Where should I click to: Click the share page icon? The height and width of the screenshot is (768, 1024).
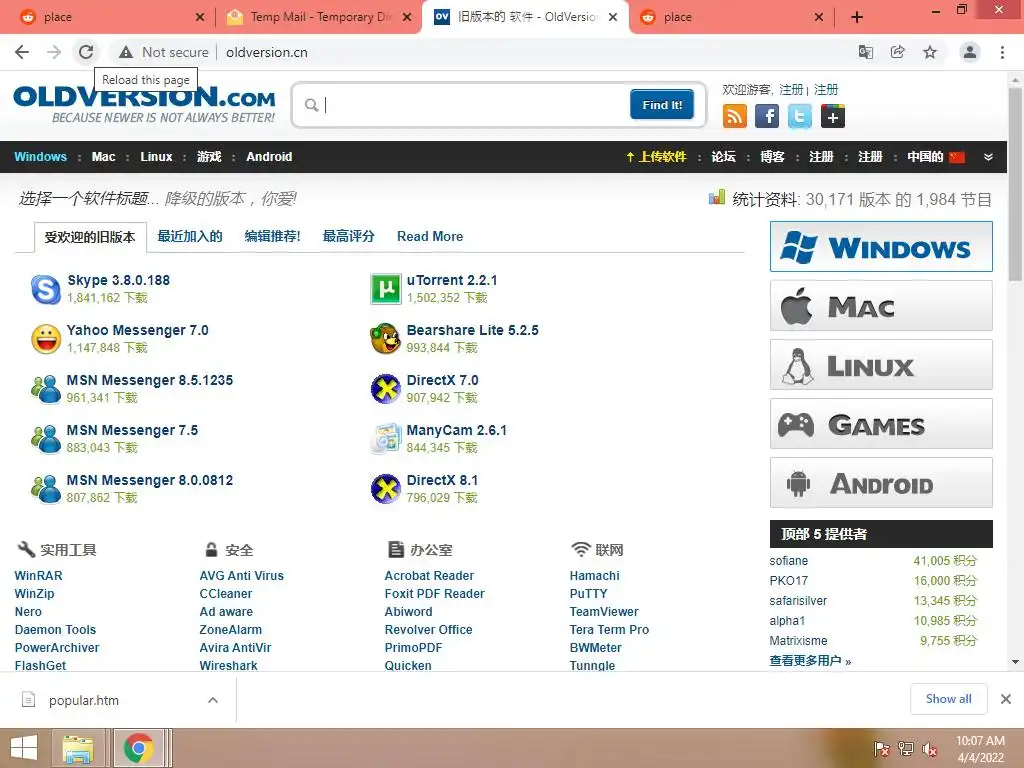click(x=898, y=52)
